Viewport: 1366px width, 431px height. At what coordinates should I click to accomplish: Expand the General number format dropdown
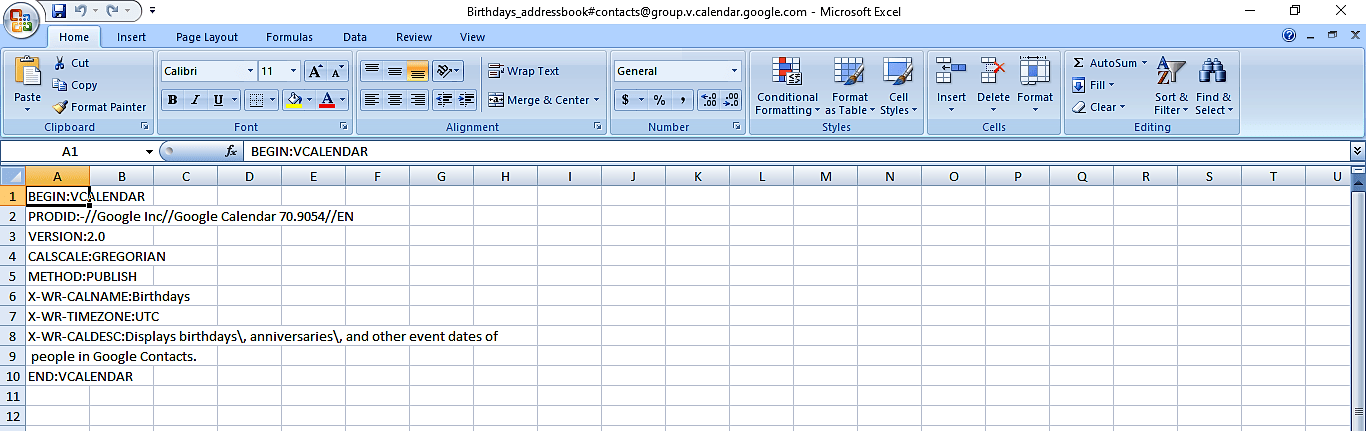click(x=734, y=71)
